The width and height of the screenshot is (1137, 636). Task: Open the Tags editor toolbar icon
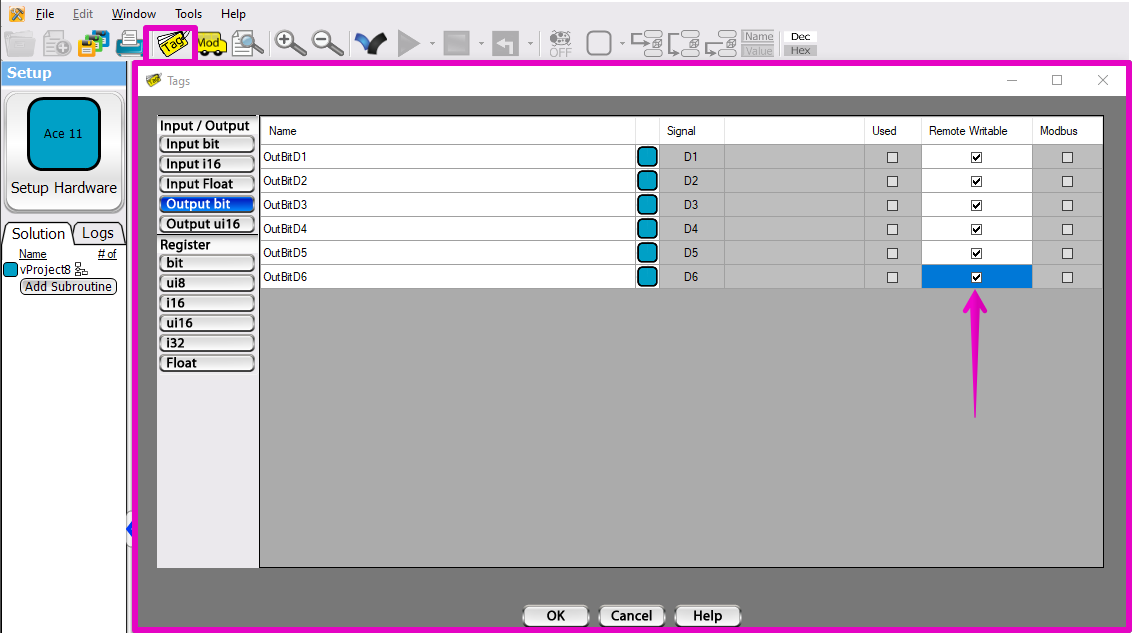[x=170, y=44]
